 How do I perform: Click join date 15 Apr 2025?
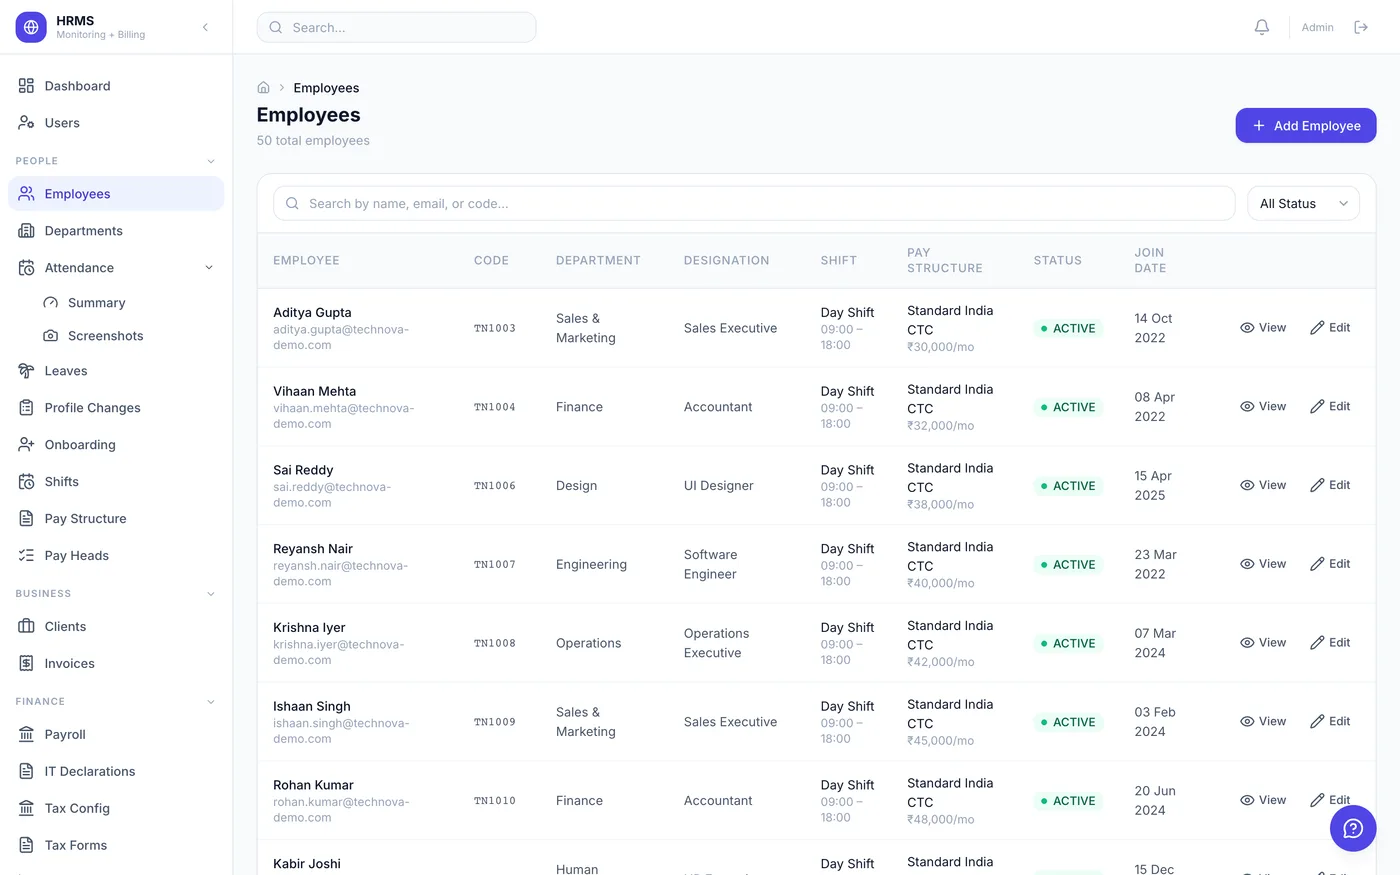[x=1153, y=486]
